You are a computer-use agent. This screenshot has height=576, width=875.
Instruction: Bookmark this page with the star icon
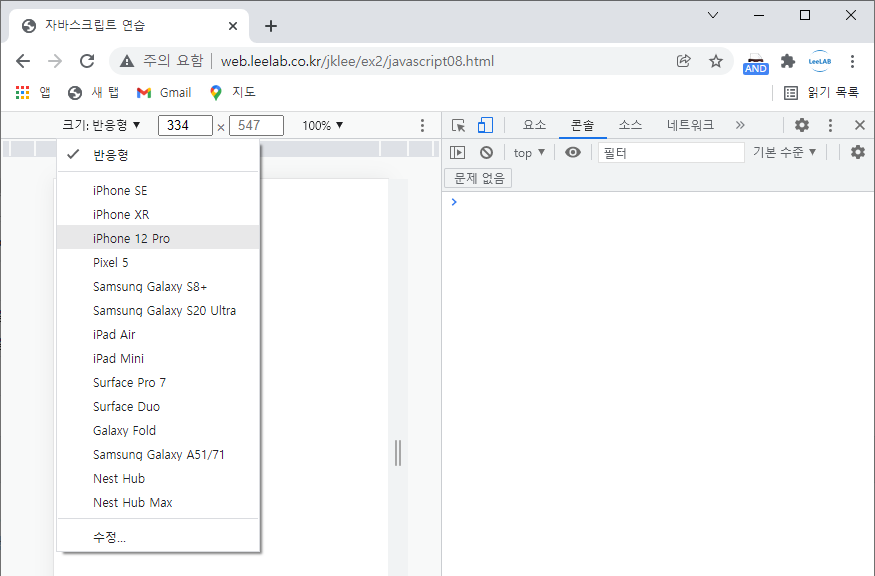point(715,61)
